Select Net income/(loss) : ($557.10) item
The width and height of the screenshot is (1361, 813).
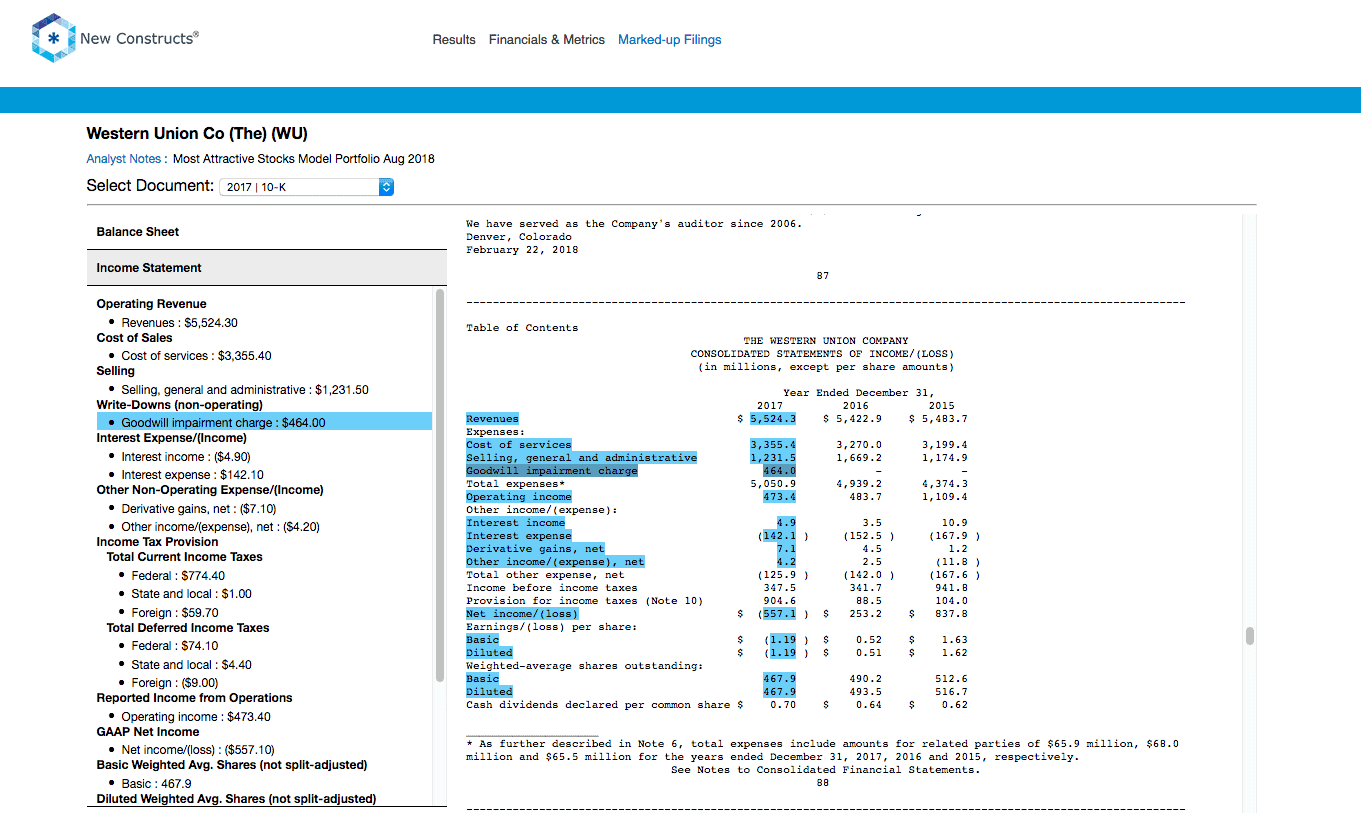(x=198, y=750)
